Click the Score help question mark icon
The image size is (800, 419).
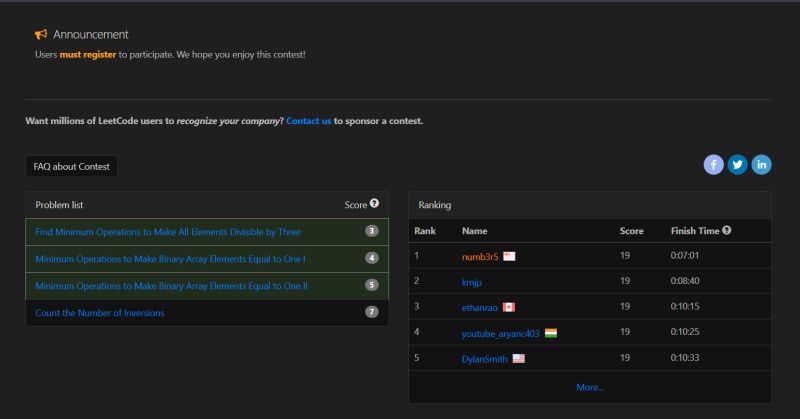(x=374, y=204)
